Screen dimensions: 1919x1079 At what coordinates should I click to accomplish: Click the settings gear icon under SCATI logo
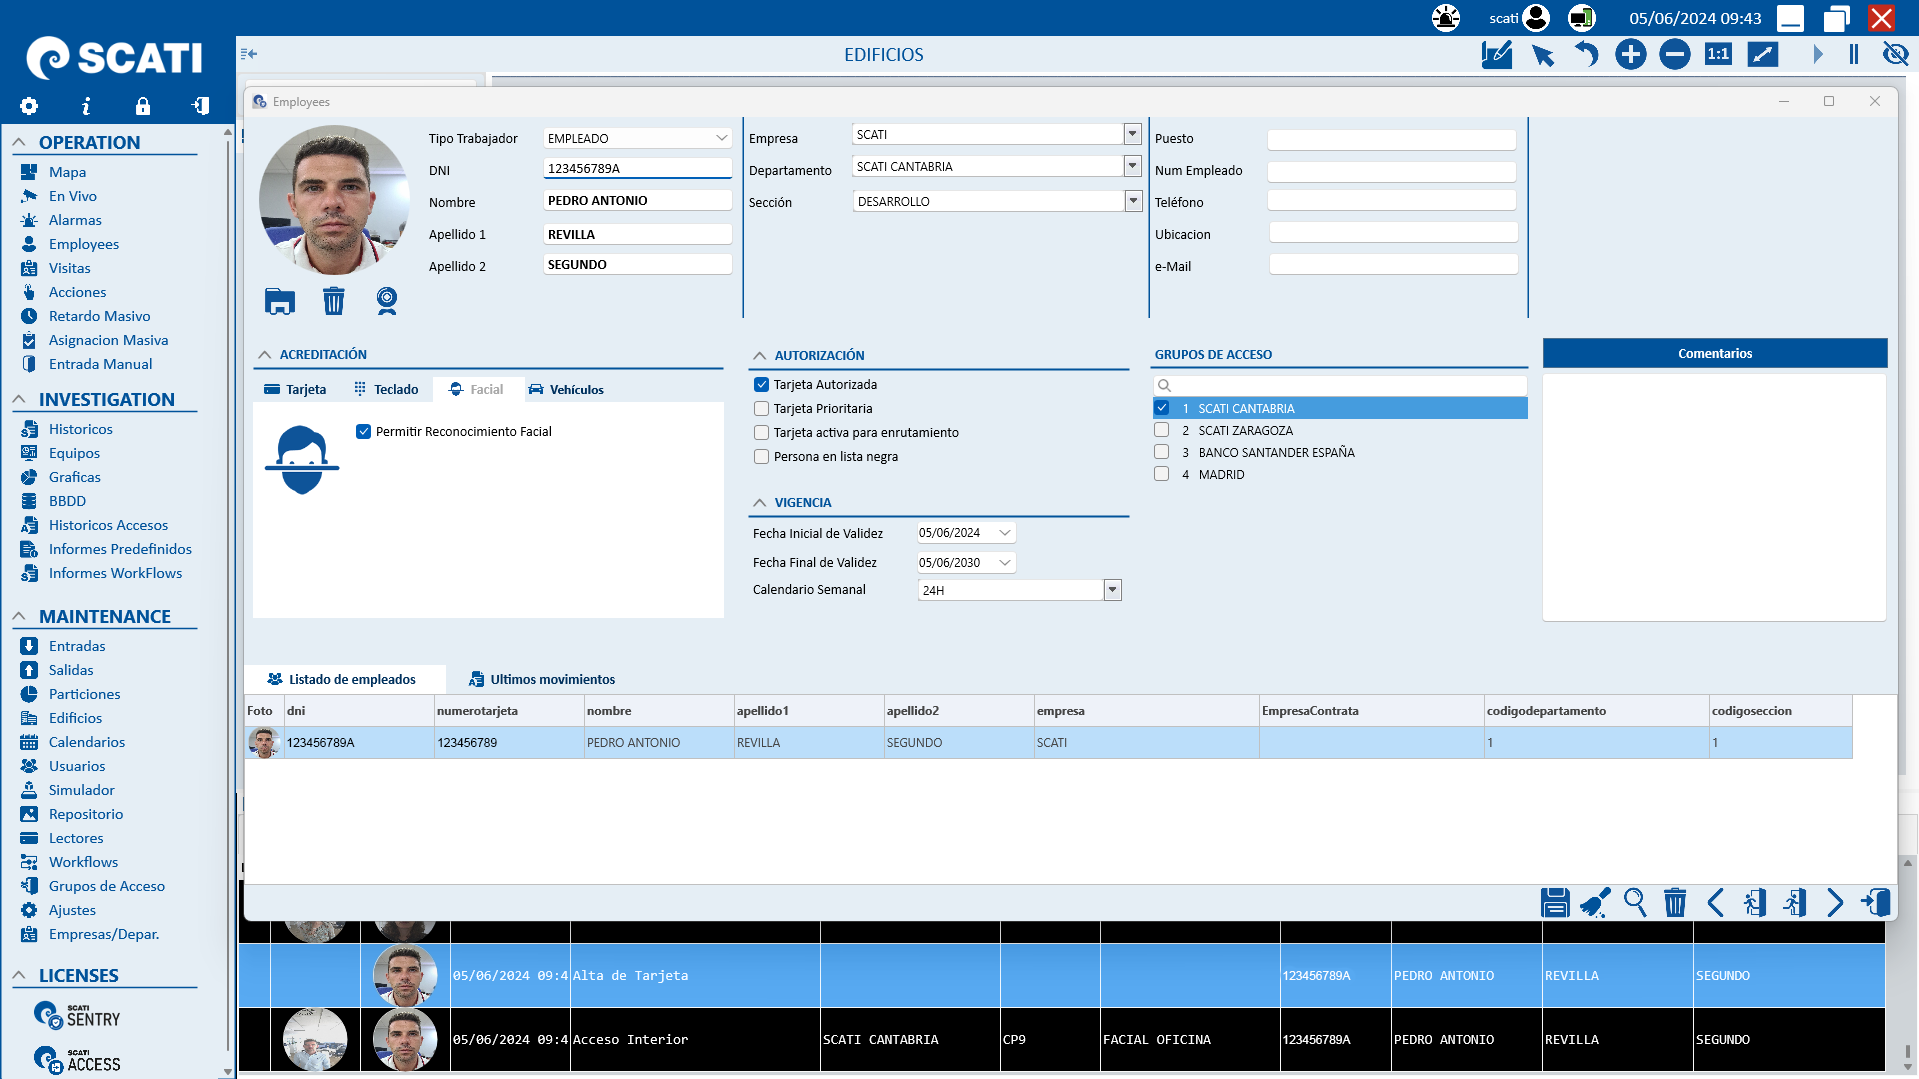coord(29,106)
